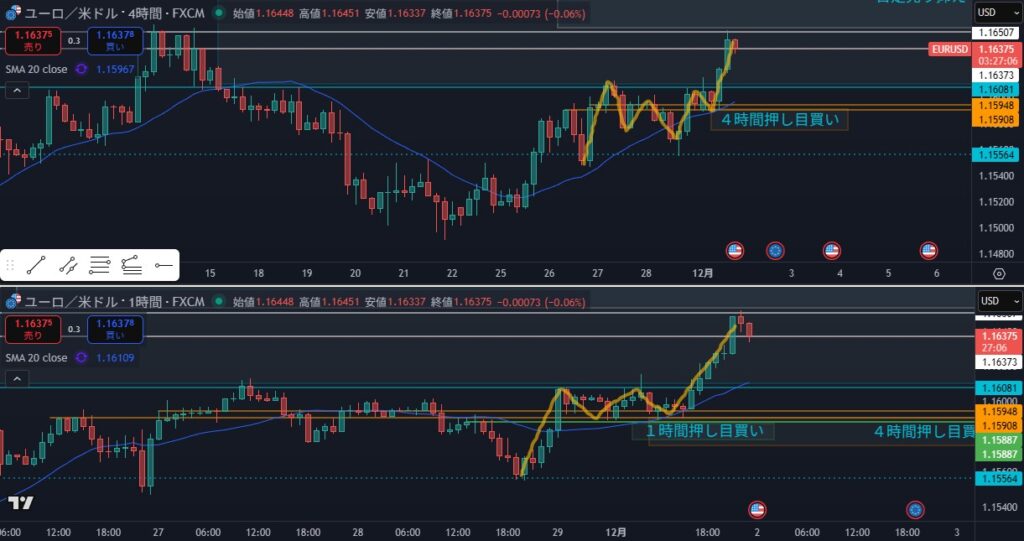
Task: Click the red sell button on 4-hour chart
Action: (x=28, y=41)
